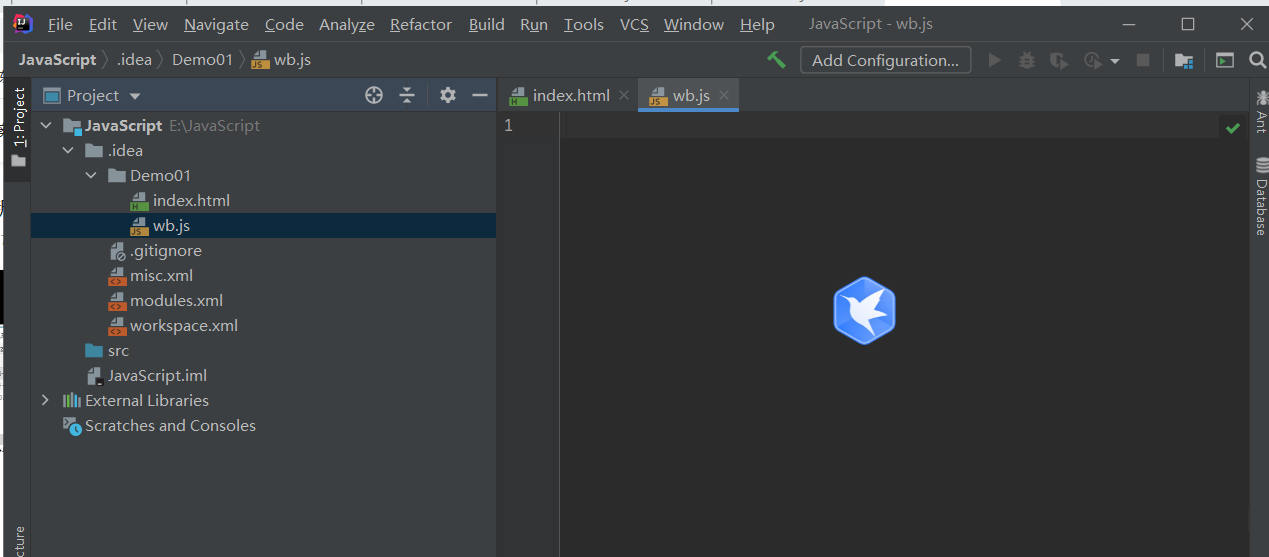Collapse the JavaScript root folder
1269x557 pixels.
46,125
